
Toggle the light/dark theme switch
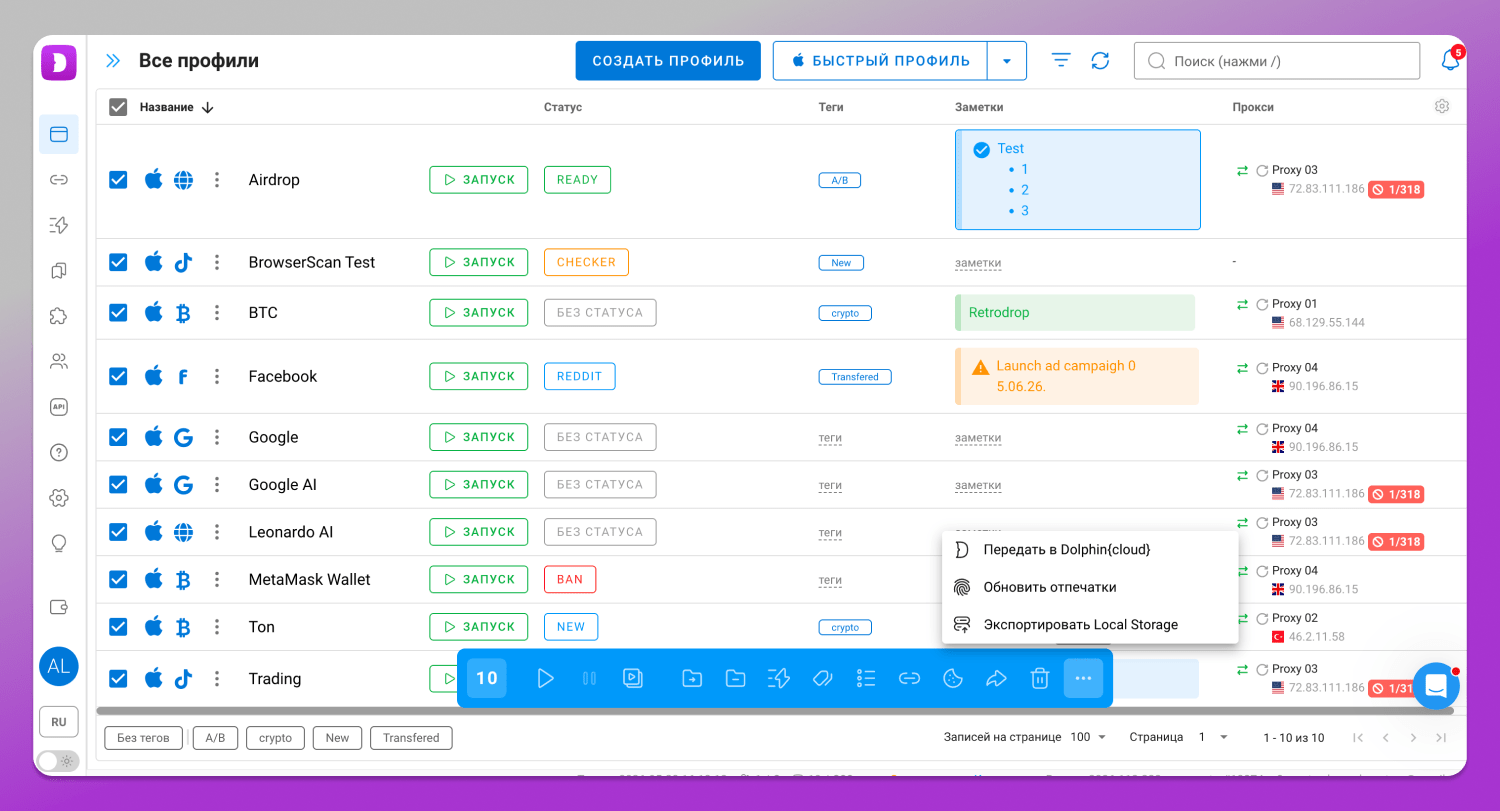click(58, 761)
